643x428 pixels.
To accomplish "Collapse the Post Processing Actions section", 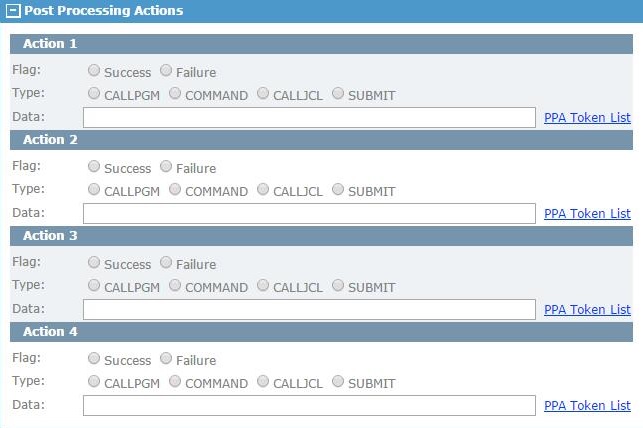I will point(13,11).
